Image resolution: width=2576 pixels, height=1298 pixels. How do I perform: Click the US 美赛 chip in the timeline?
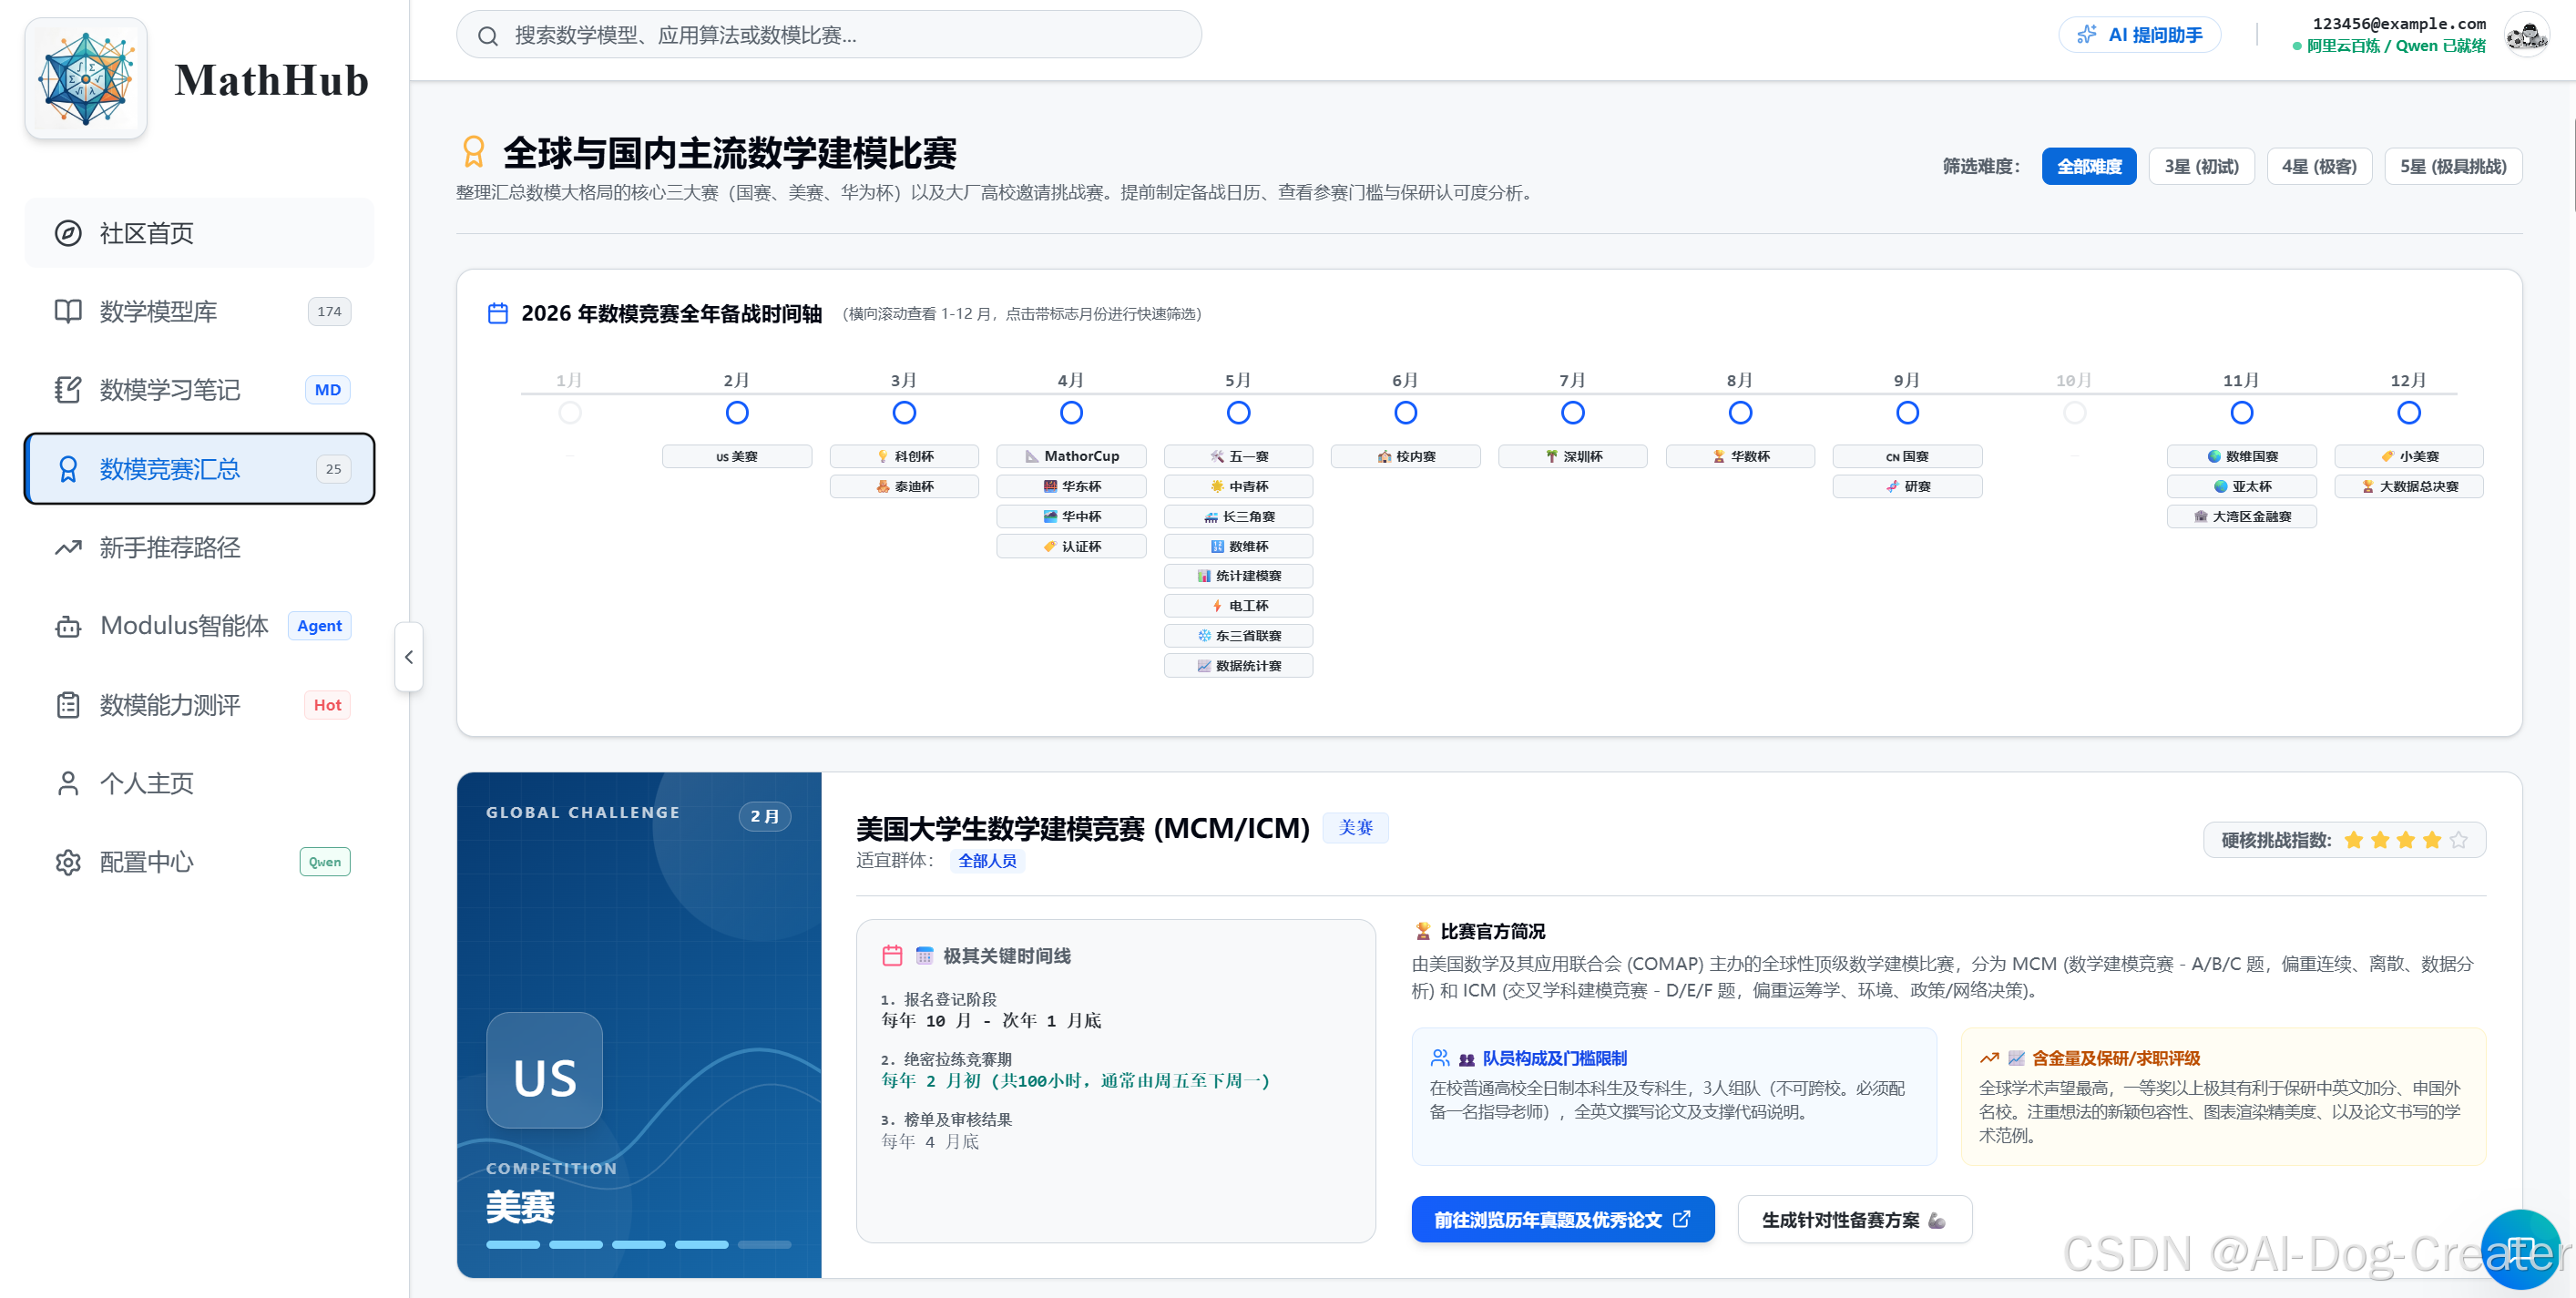(x=737, y=456)
